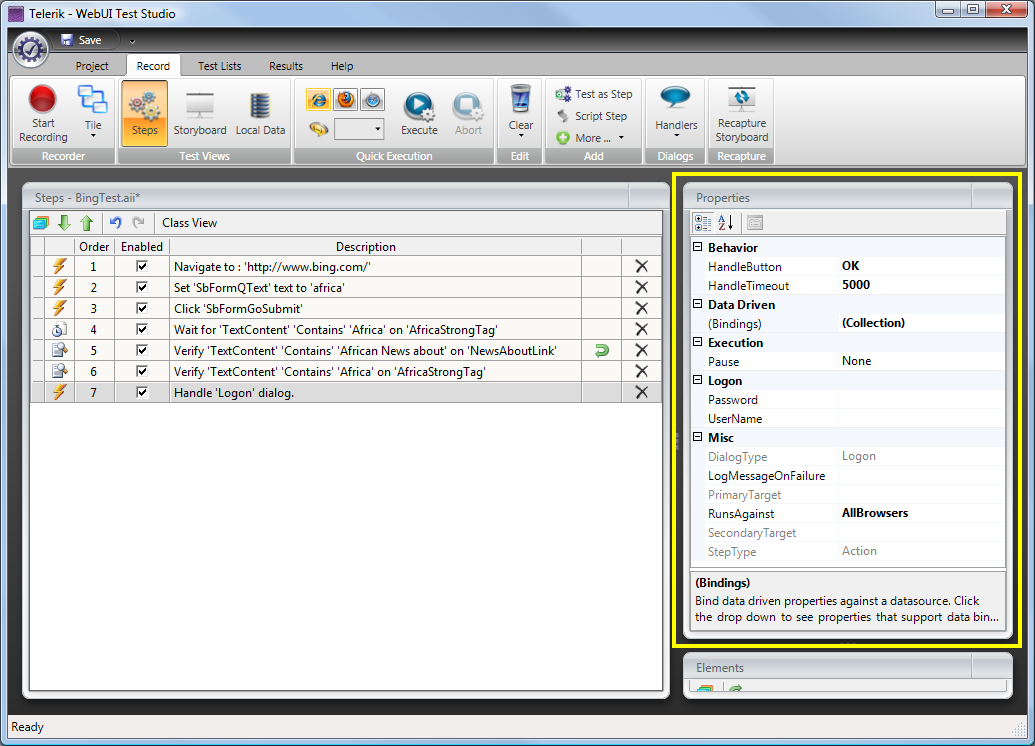Click the undo arrow in Steps toolbar
Screen dimensions: 1035x746
click(116, 223)
